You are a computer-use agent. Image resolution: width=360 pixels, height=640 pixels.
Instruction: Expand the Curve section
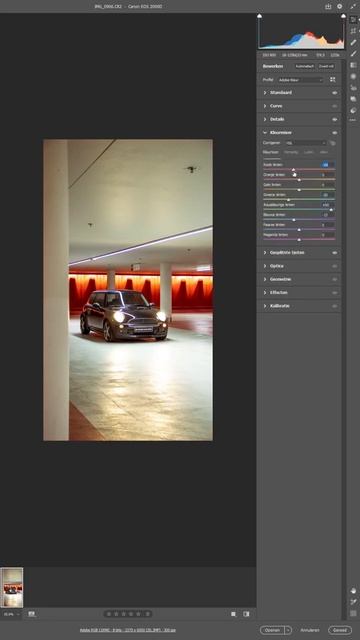(264, 106)
